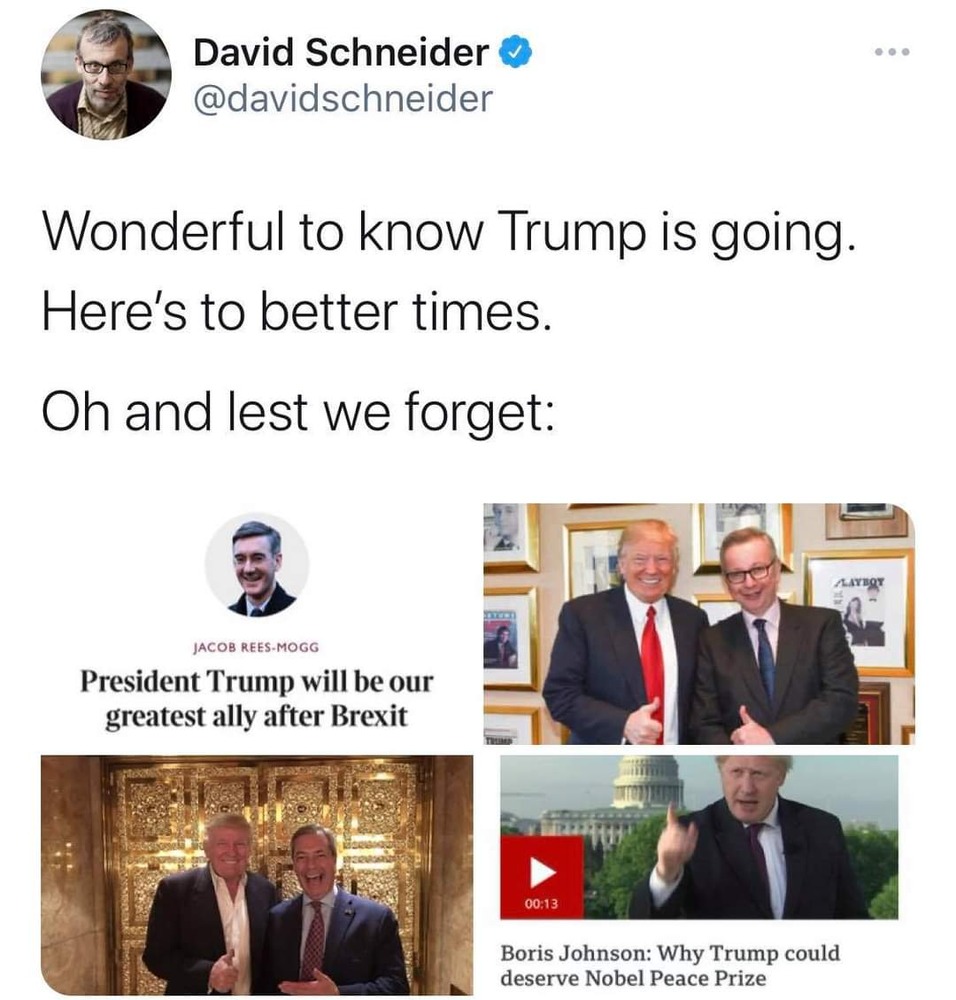Select the text Wonderful to know Trump is going

click(448, 232)
